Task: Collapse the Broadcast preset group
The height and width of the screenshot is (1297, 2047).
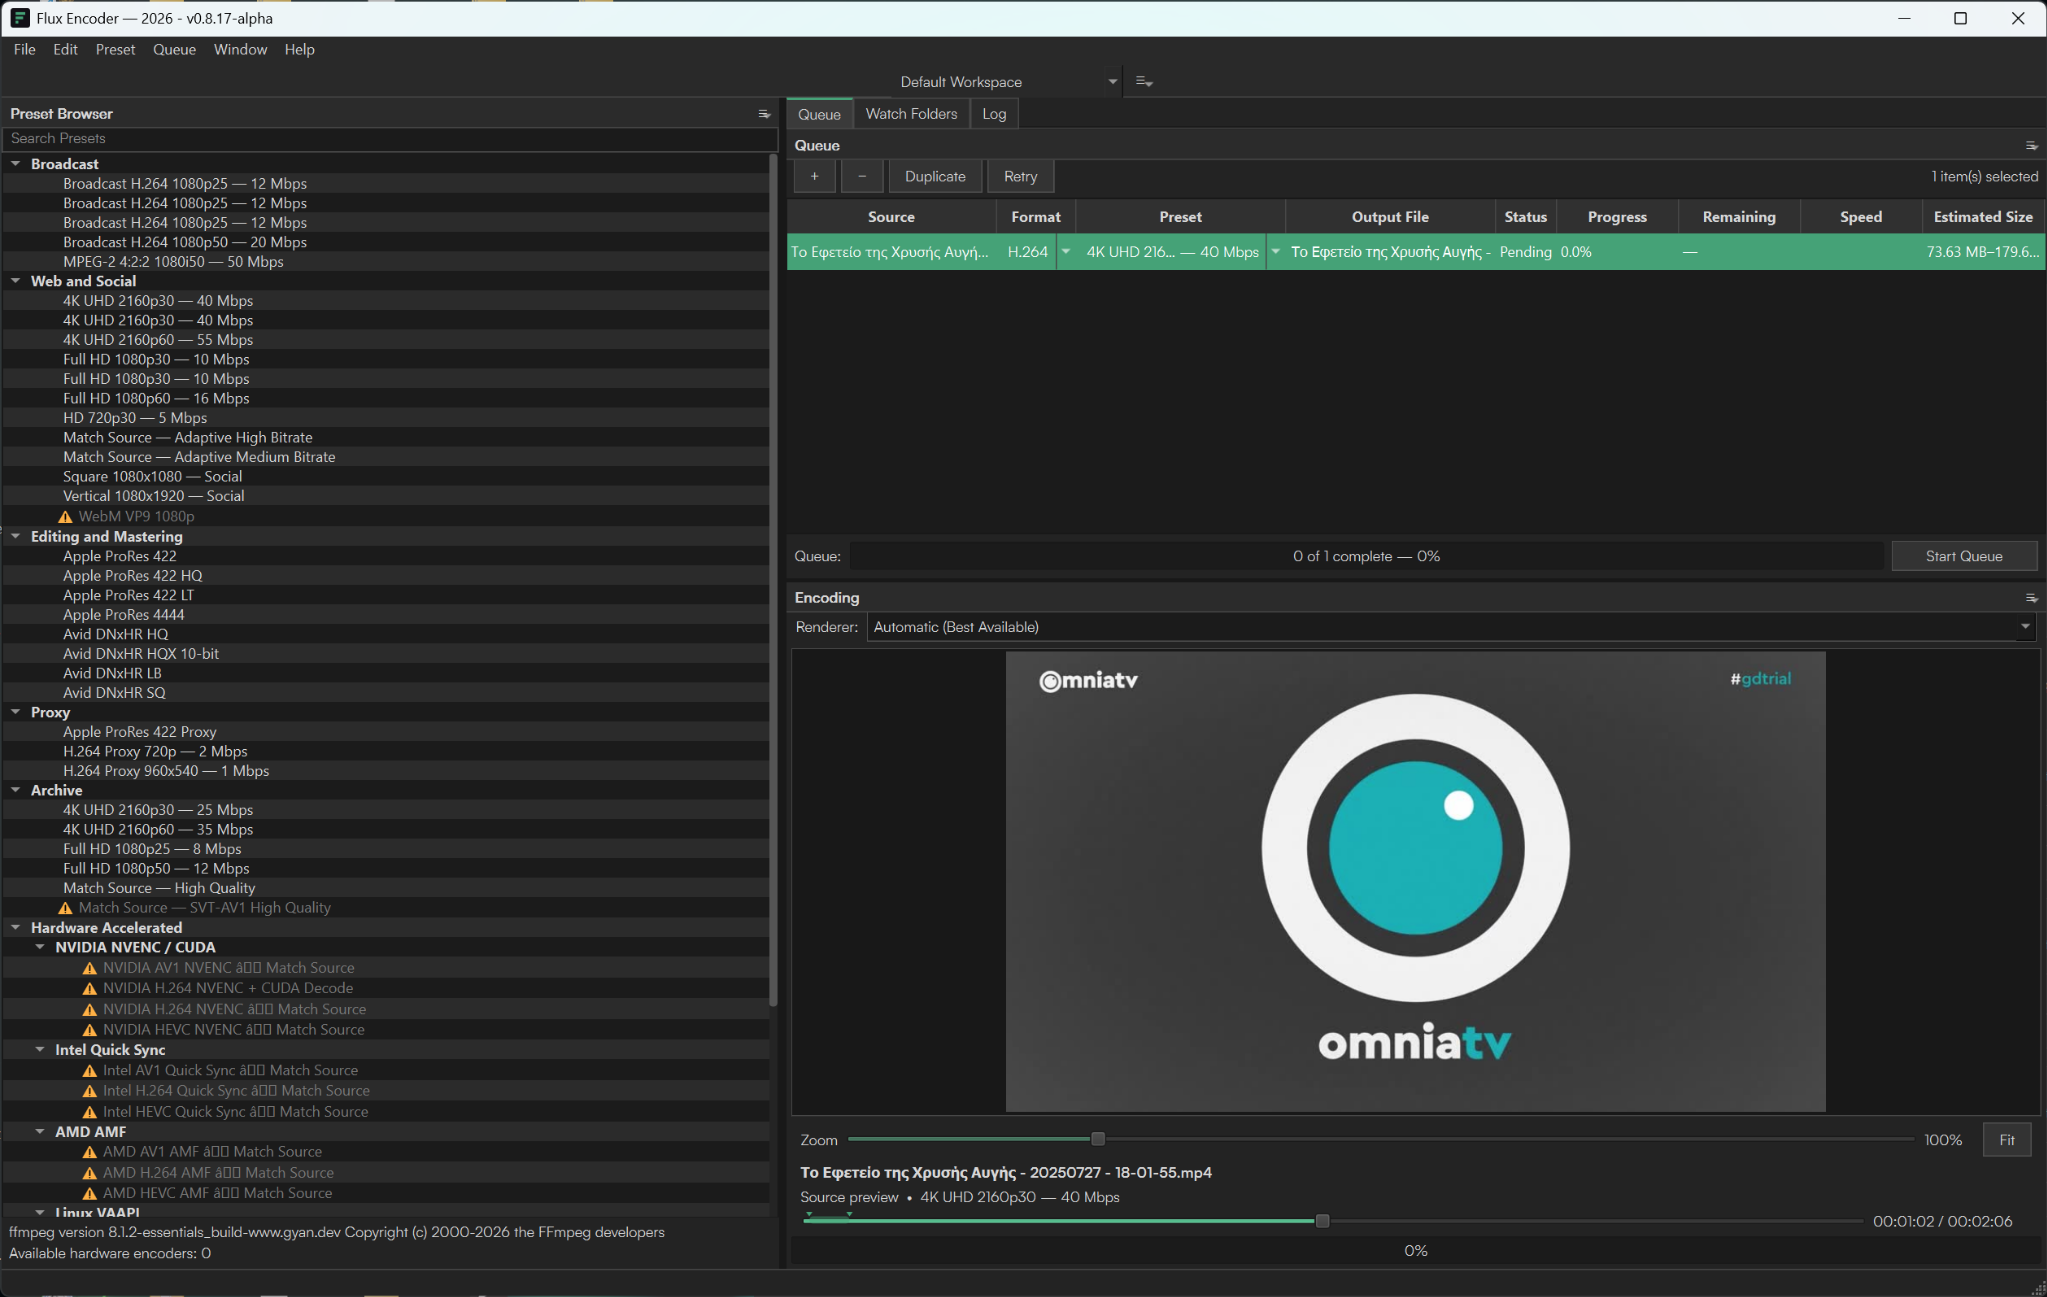Action: point(16,164)
